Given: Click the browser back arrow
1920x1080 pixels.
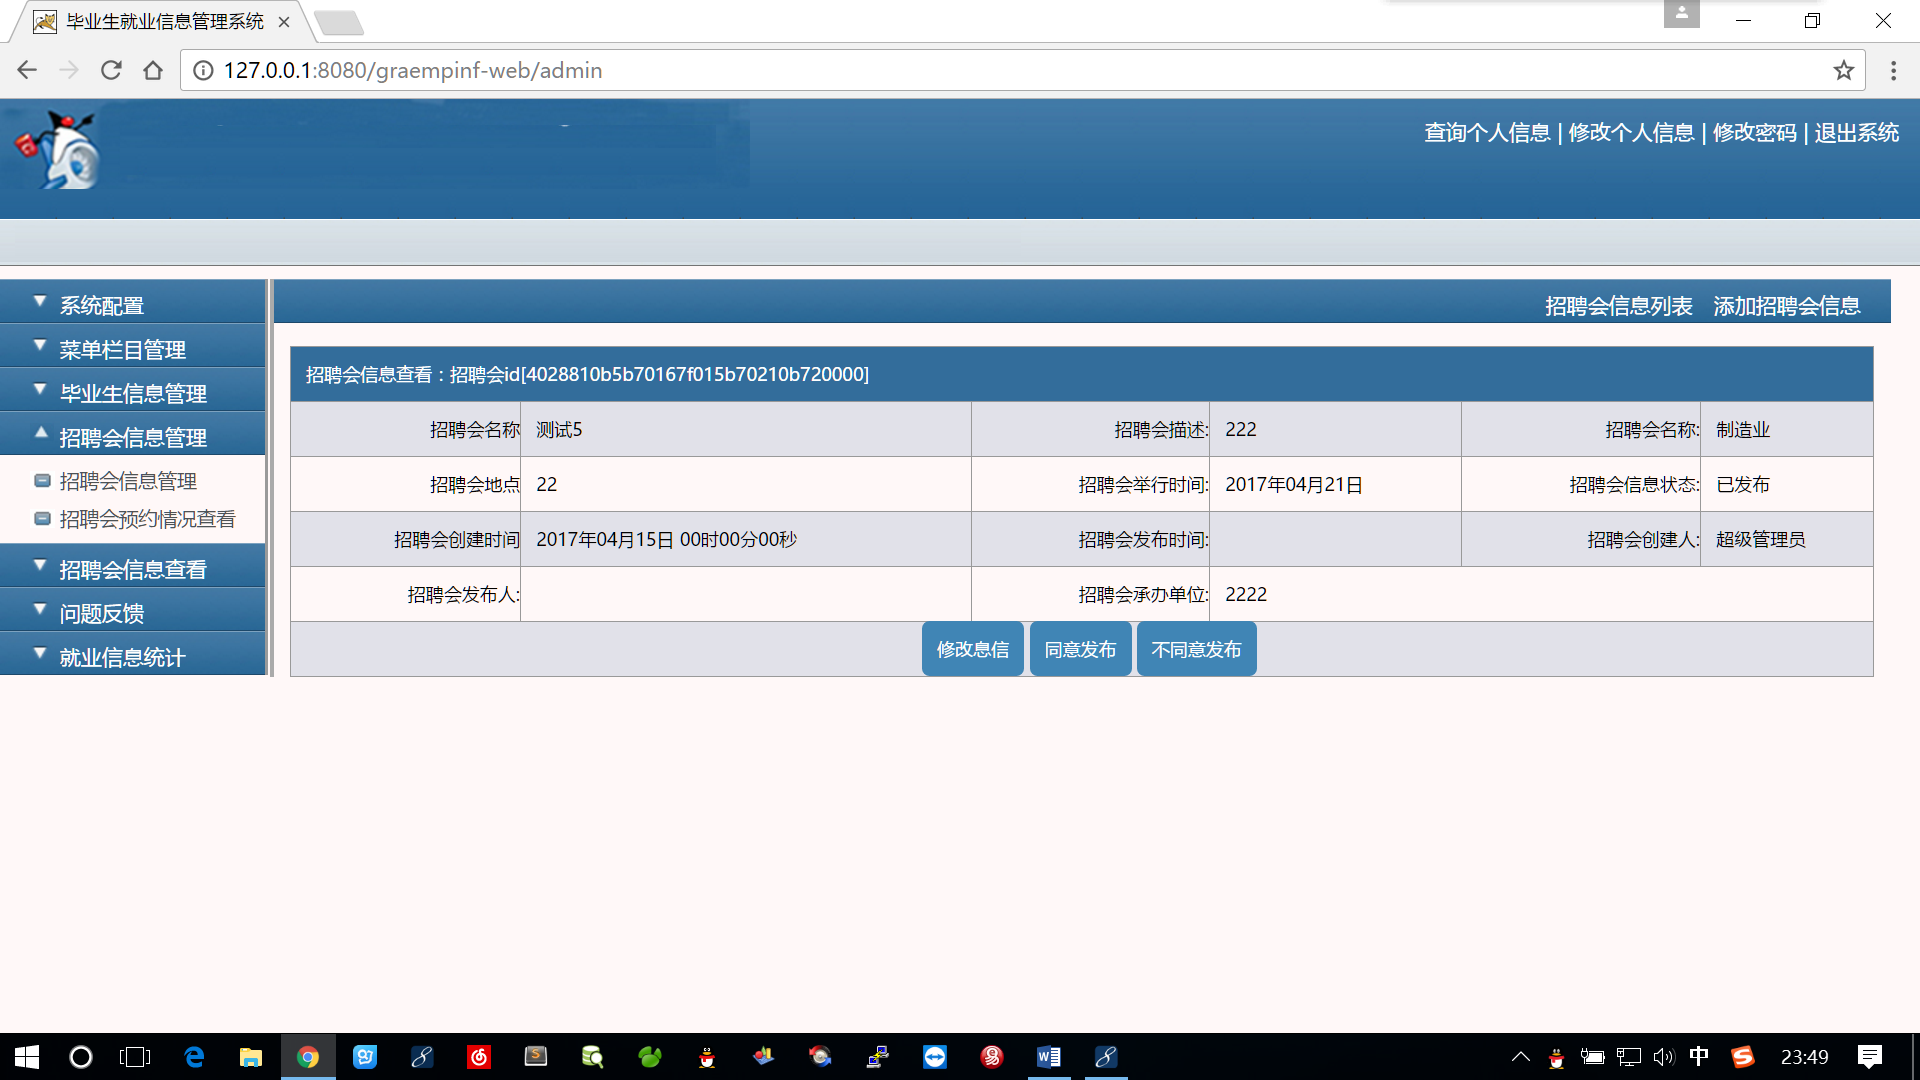Looking at the screenshot, I should pyautogui.click(x=27, y=70).
